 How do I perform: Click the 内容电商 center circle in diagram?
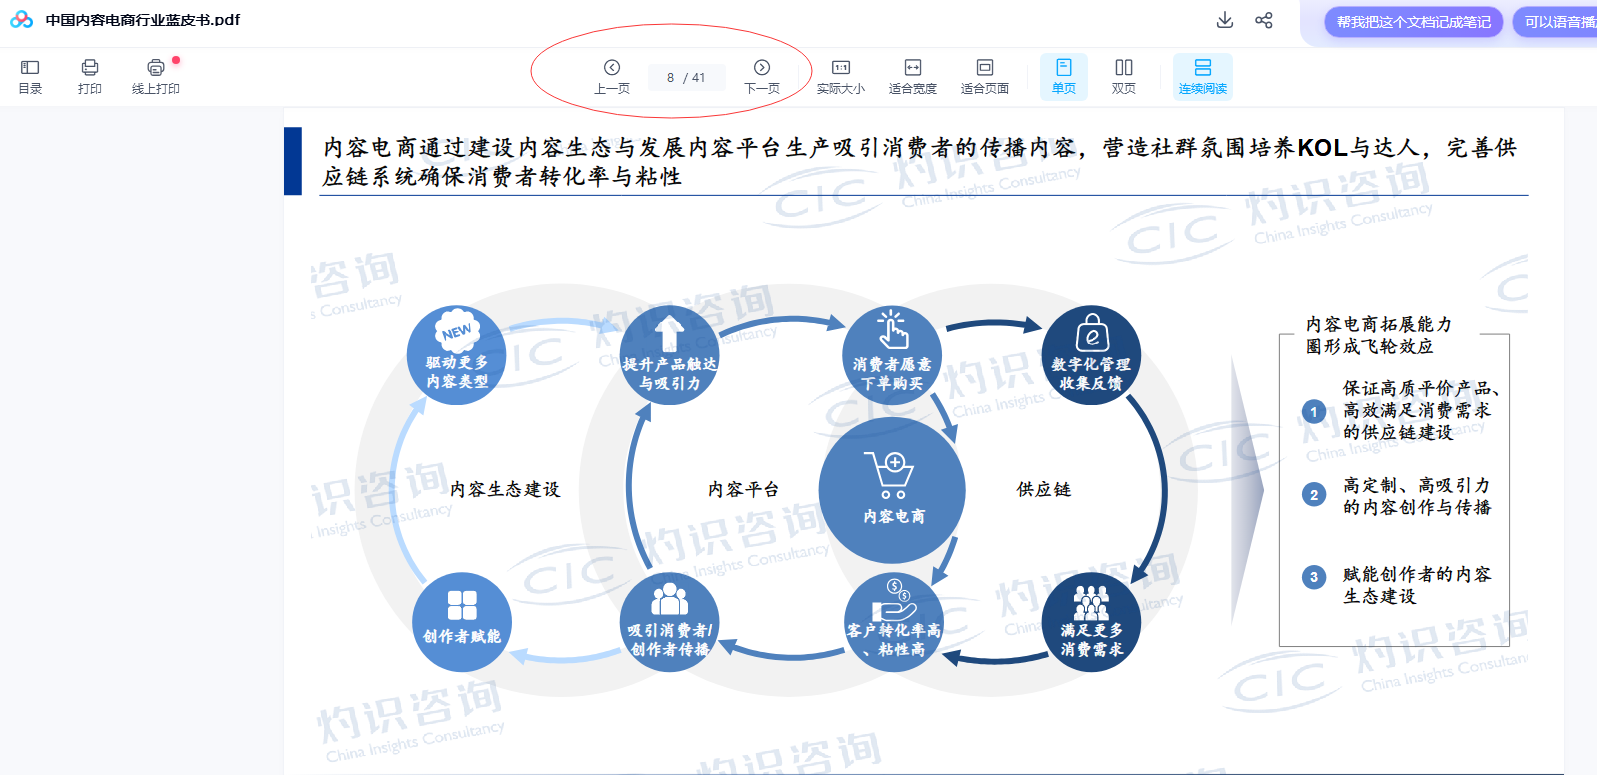893,490
